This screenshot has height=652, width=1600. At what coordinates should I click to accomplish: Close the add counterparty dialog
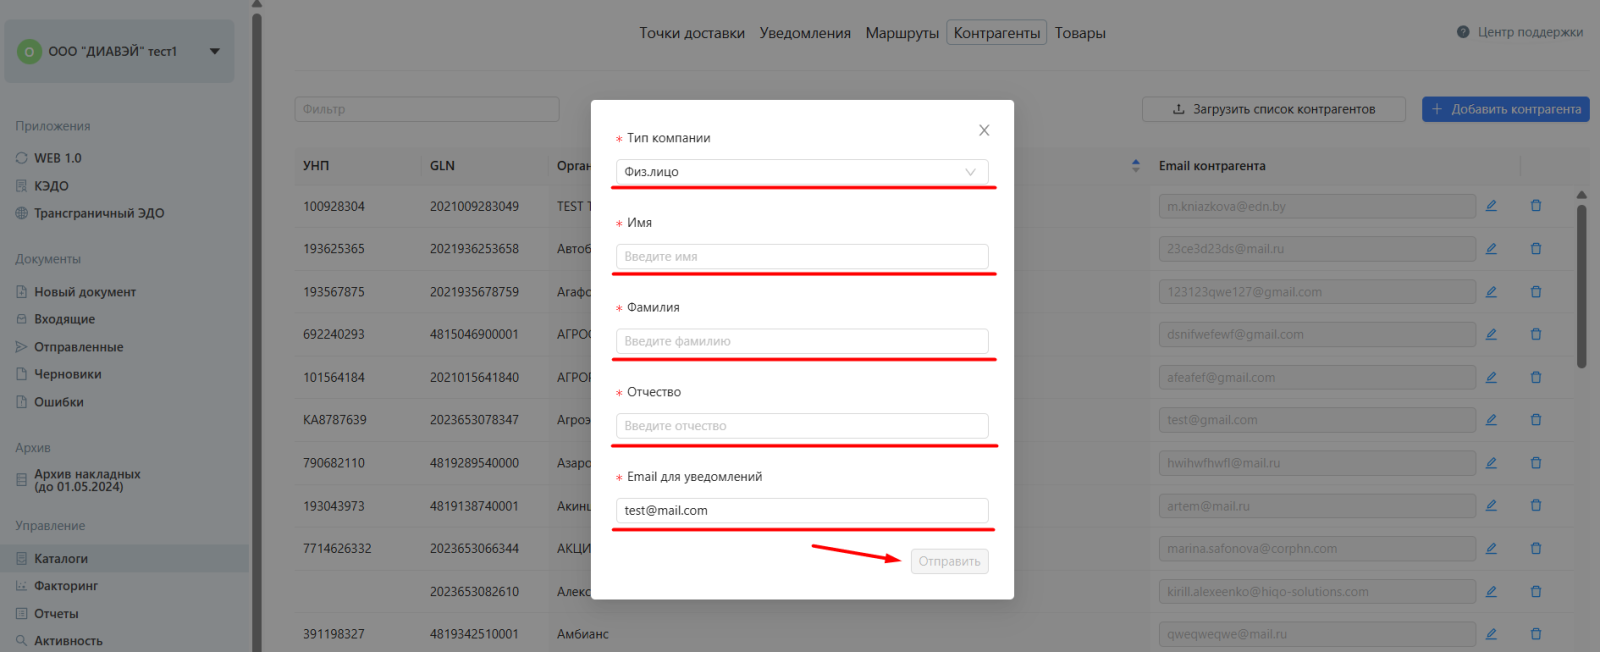click(984, 130)
